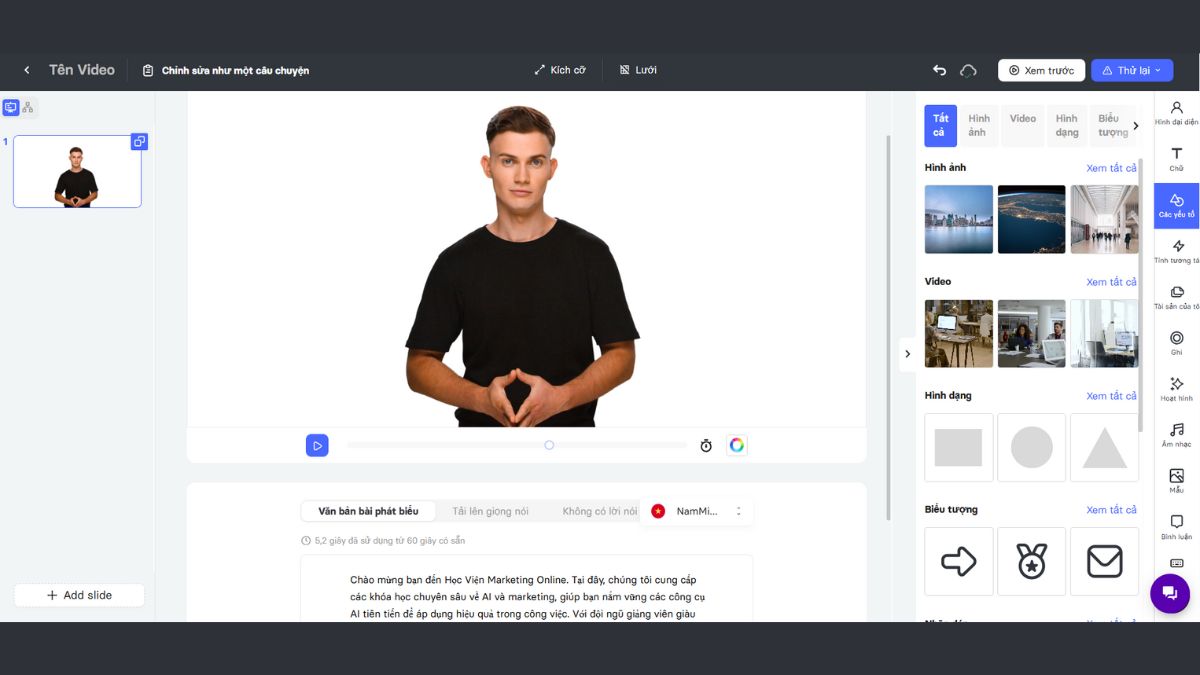This screenshot has width=1200, height=675.
Task: Switch to slide list view
Action: pyautogui.click(x=11, y=107)
